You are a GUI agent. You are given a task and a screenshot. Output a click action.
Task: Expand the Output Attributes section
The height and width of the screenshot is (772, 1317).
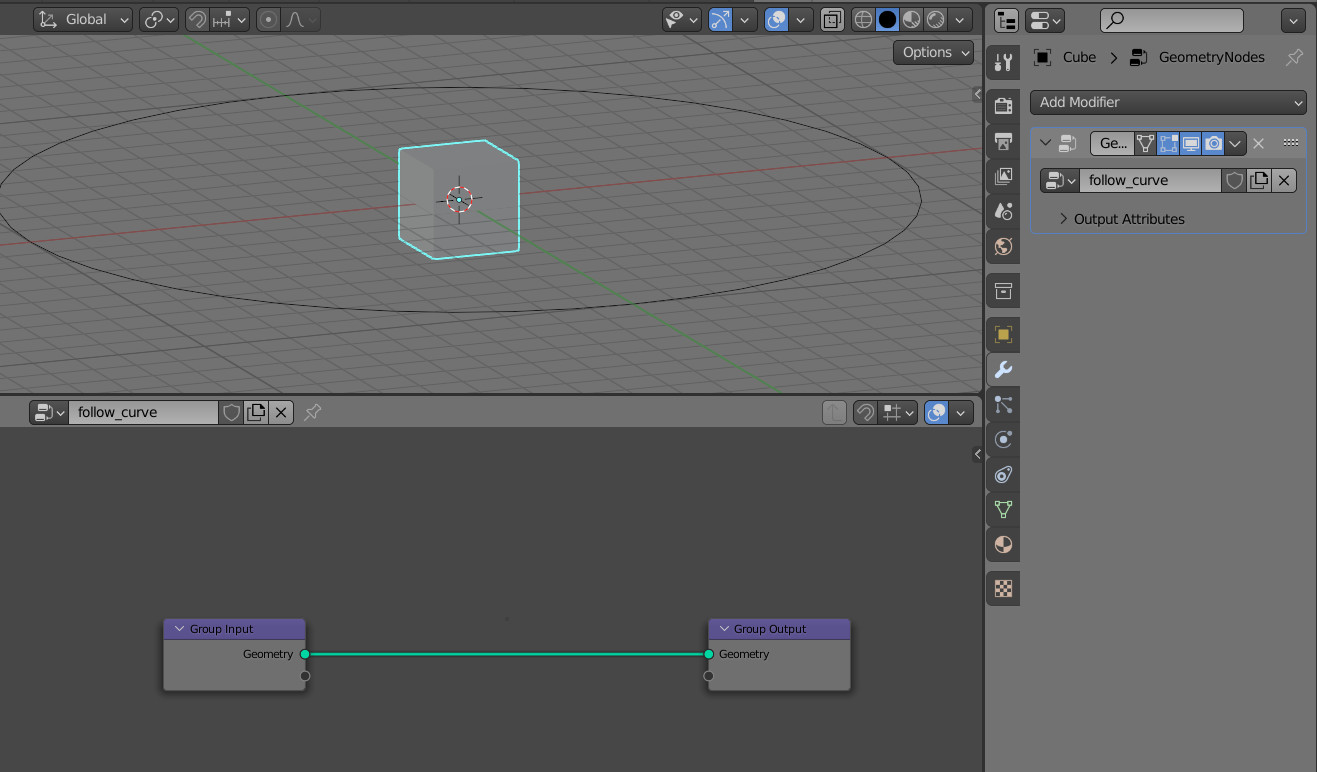1128,219
